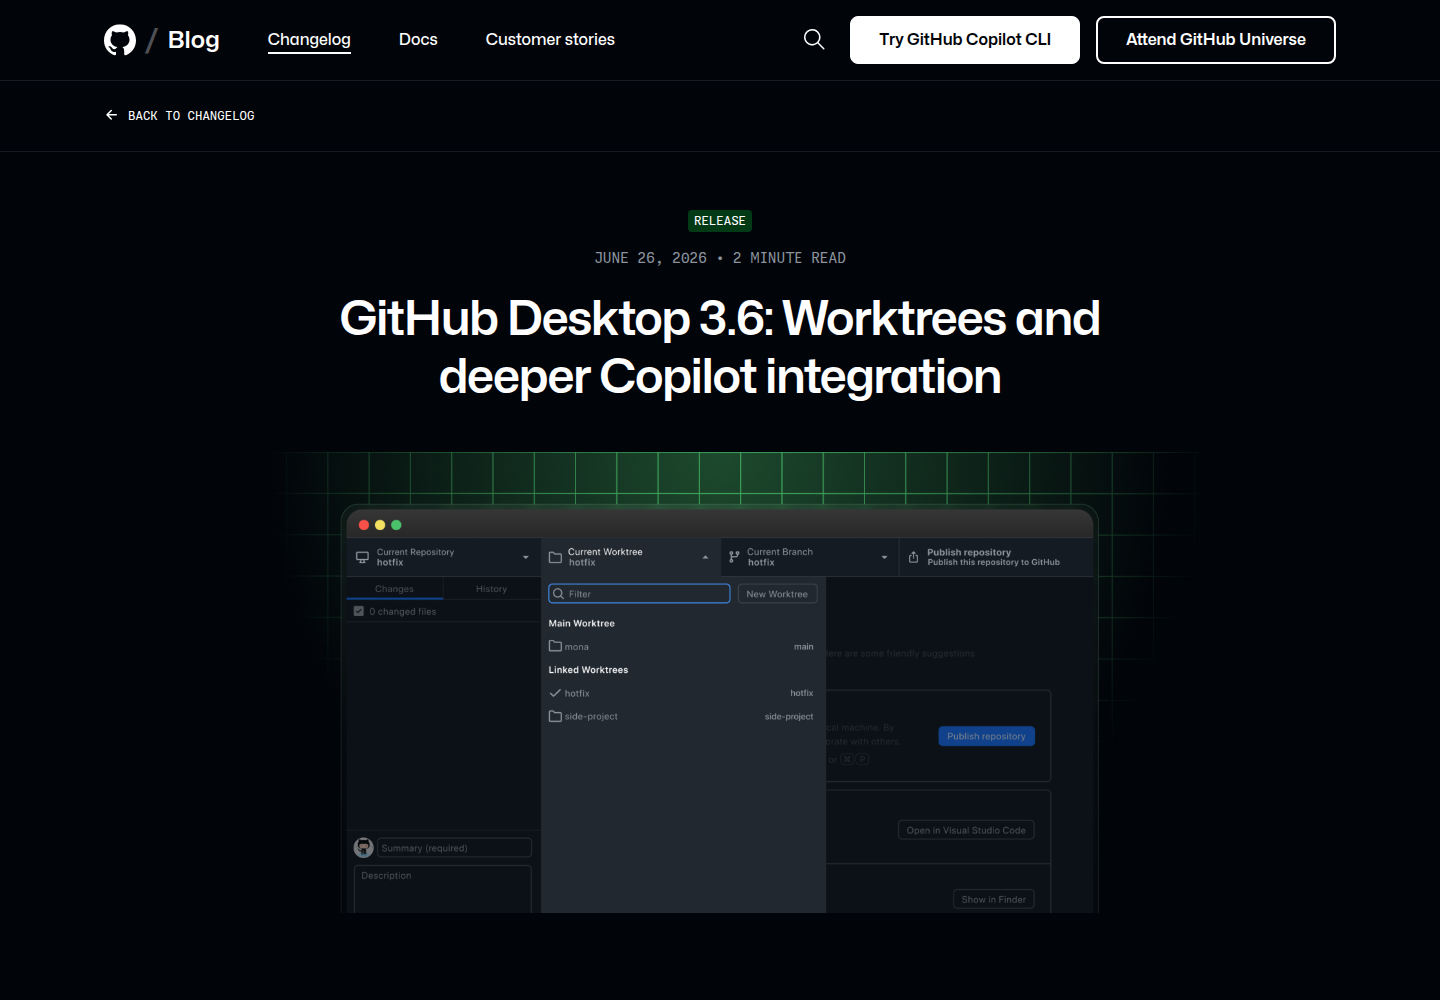Viewport: 1440px width, 1000px height.
Task: Click the New Worktree button
Action: tap(777, 594)
